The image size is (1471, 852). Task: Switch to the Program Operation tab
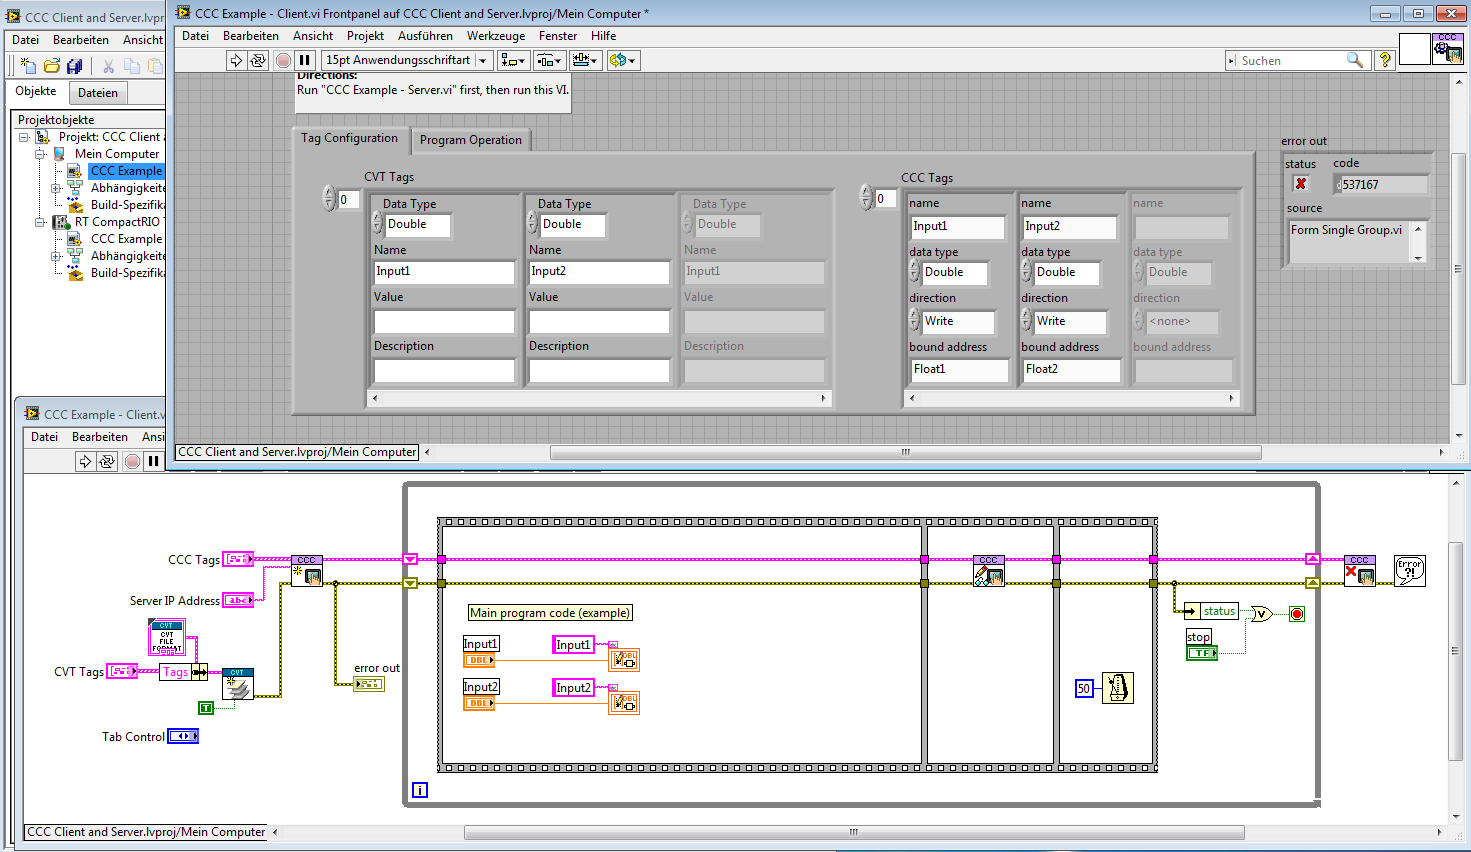pyautogui.click(x=470, y=140)
